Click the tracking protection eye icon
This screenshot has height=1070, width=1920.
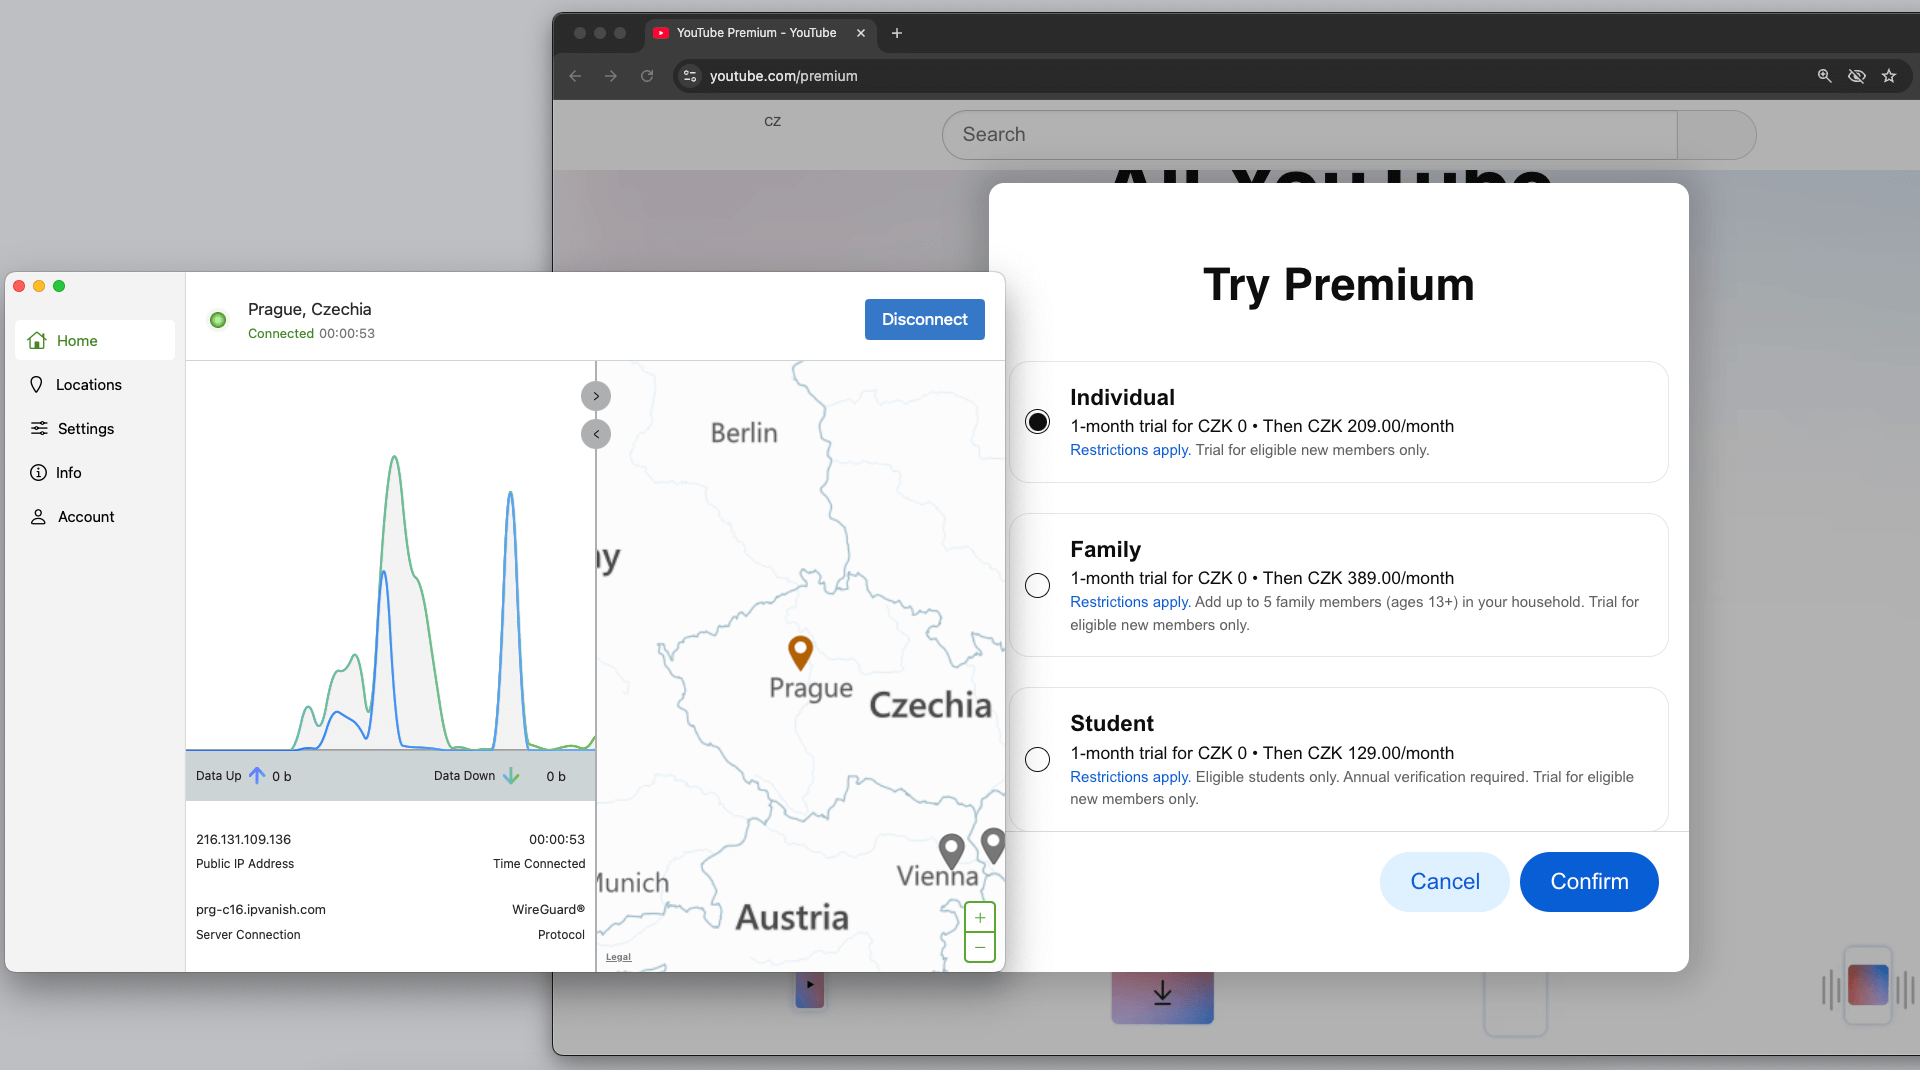coord(1857,76)
